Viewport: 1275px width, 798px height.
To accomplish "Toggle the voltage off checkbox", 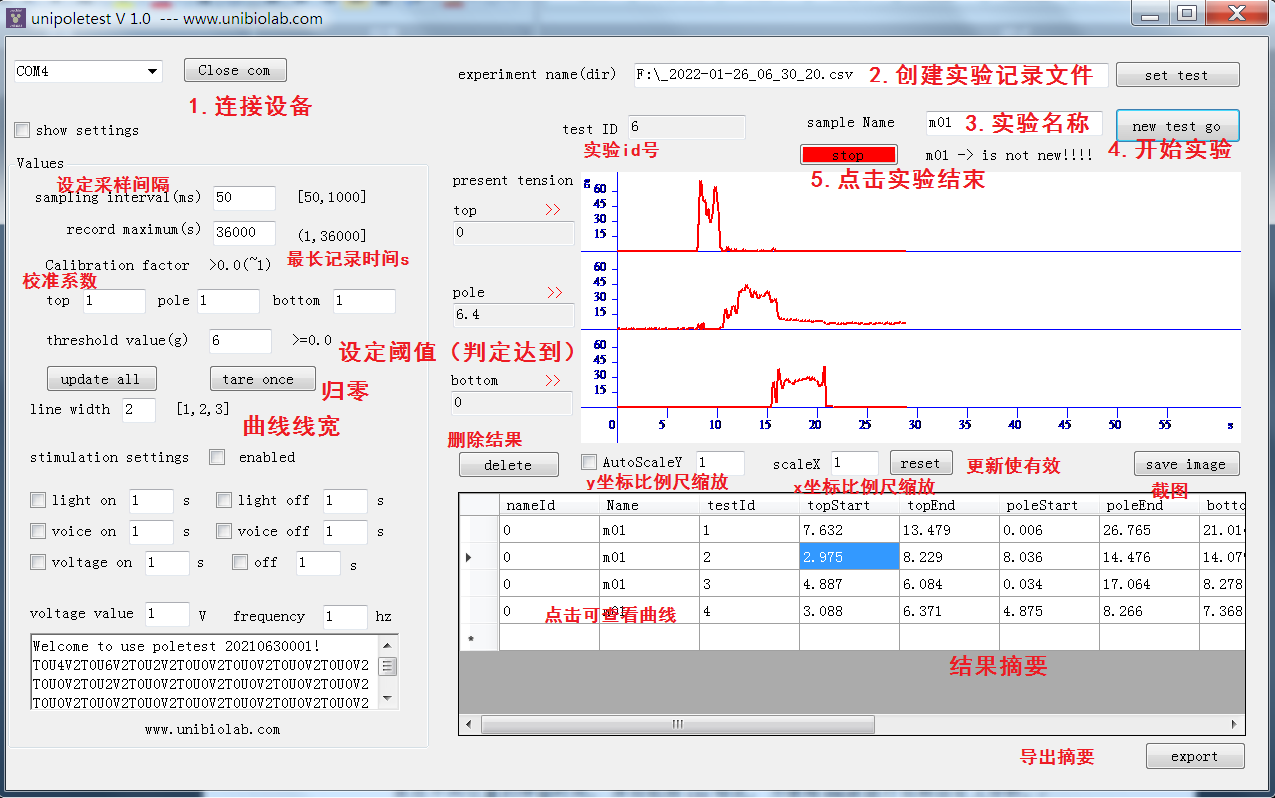I will coord(240,562).
